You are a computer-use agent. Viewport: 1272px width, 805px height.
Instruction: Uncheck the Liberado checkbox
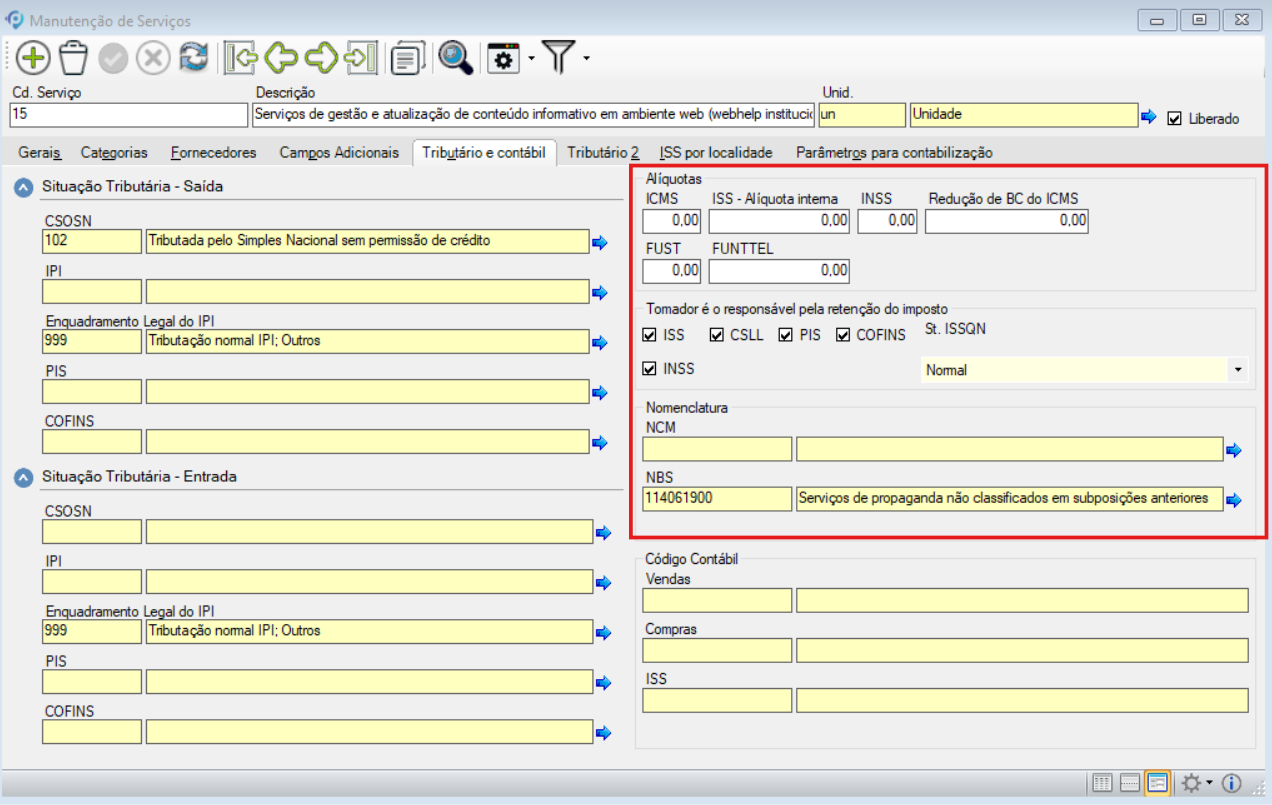(x=1174, y=118)
